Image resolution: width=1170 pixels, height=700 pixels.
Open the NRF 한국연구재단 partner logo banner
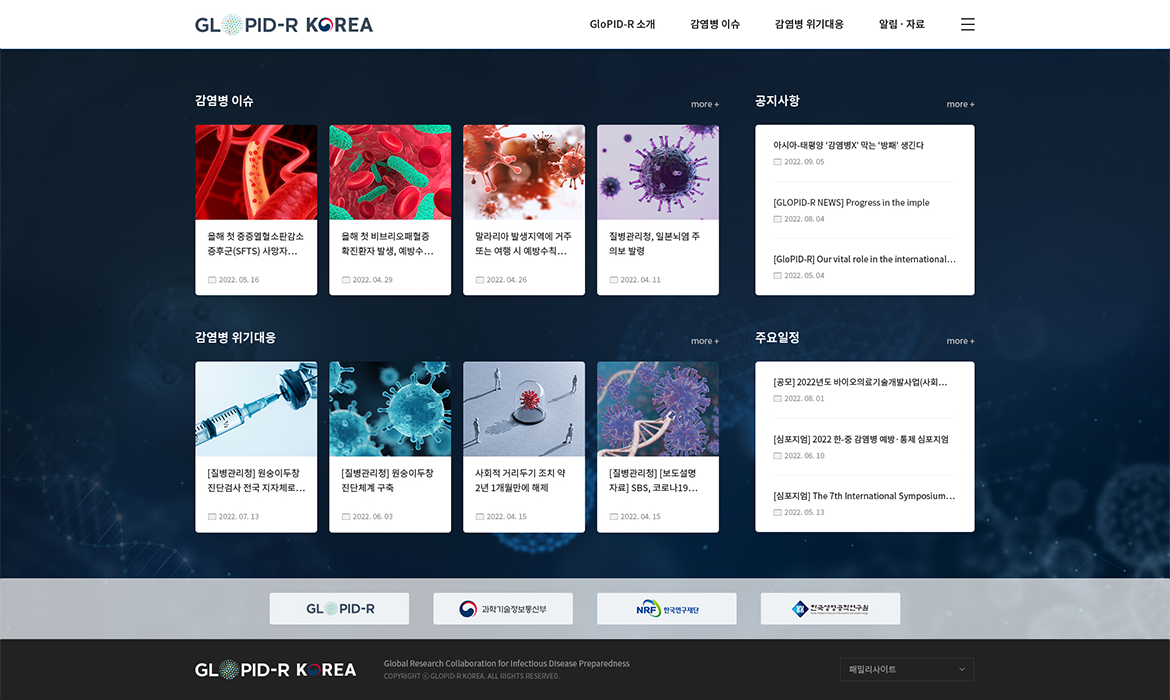(x=666, y=609)
